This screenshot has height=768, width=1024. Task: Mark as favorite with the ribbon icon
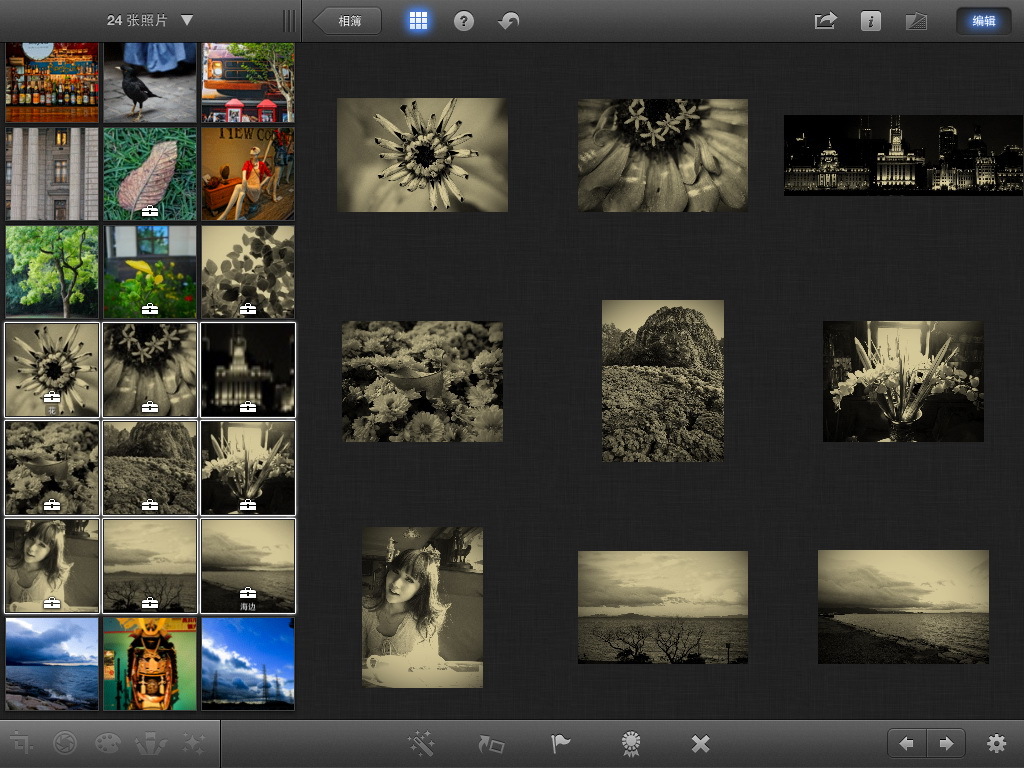(630, 743)
